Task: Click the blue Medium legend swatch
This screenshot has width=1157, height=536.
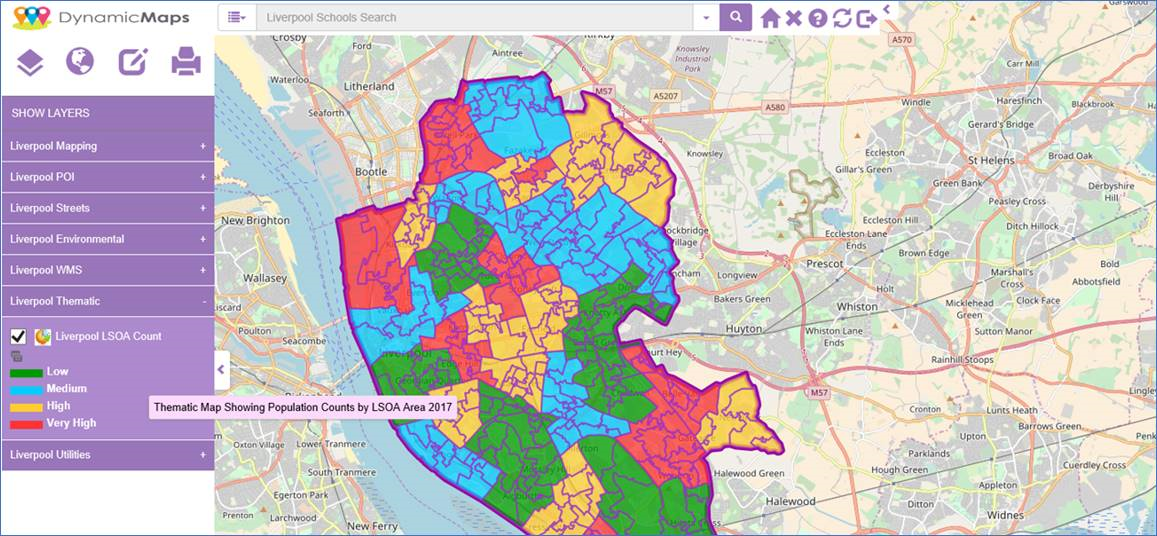Action: click(x=26, y=390)
